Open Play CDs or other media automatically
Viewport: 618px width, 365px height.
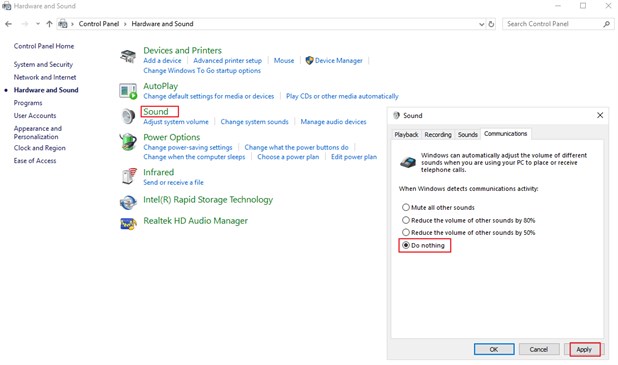(342, 96)
